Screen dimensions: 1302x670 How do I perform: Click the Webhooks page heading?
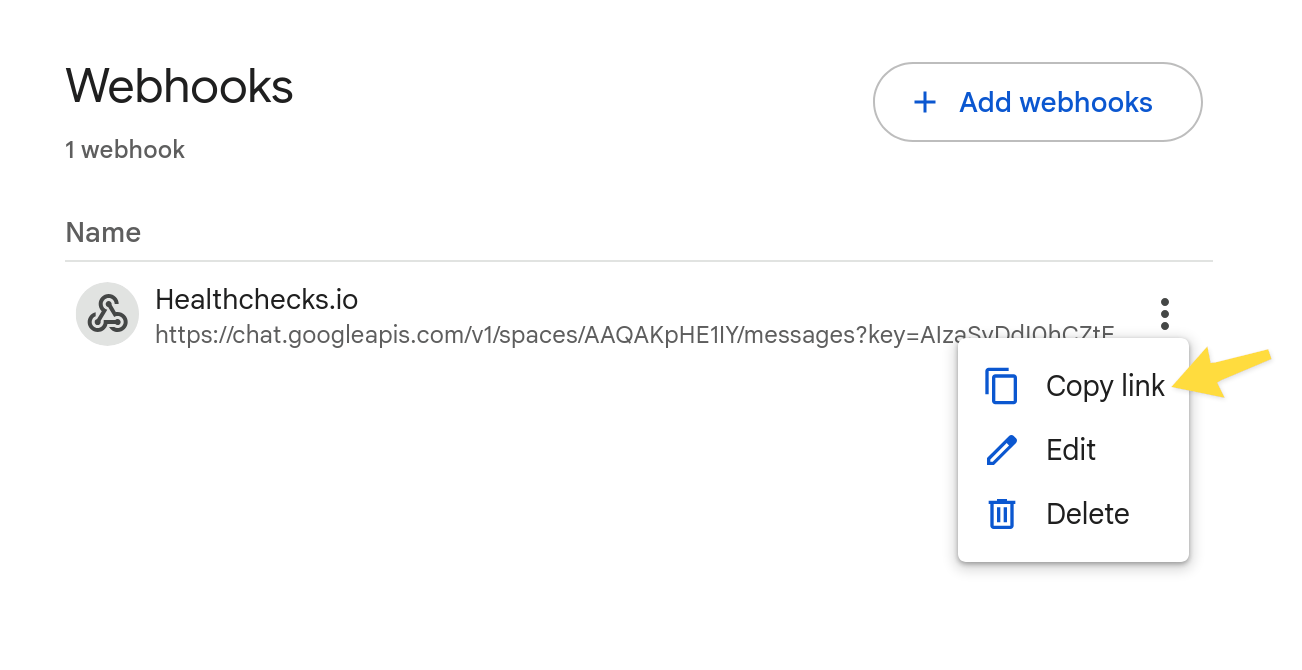[x=179, y=87]
